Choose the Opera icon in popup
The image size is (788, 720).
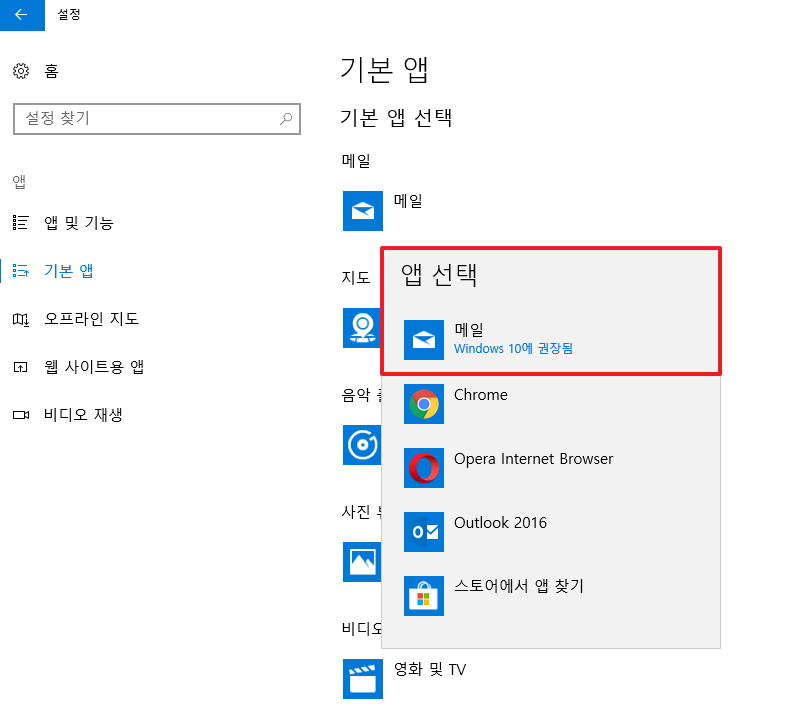[x=424, y=468]
